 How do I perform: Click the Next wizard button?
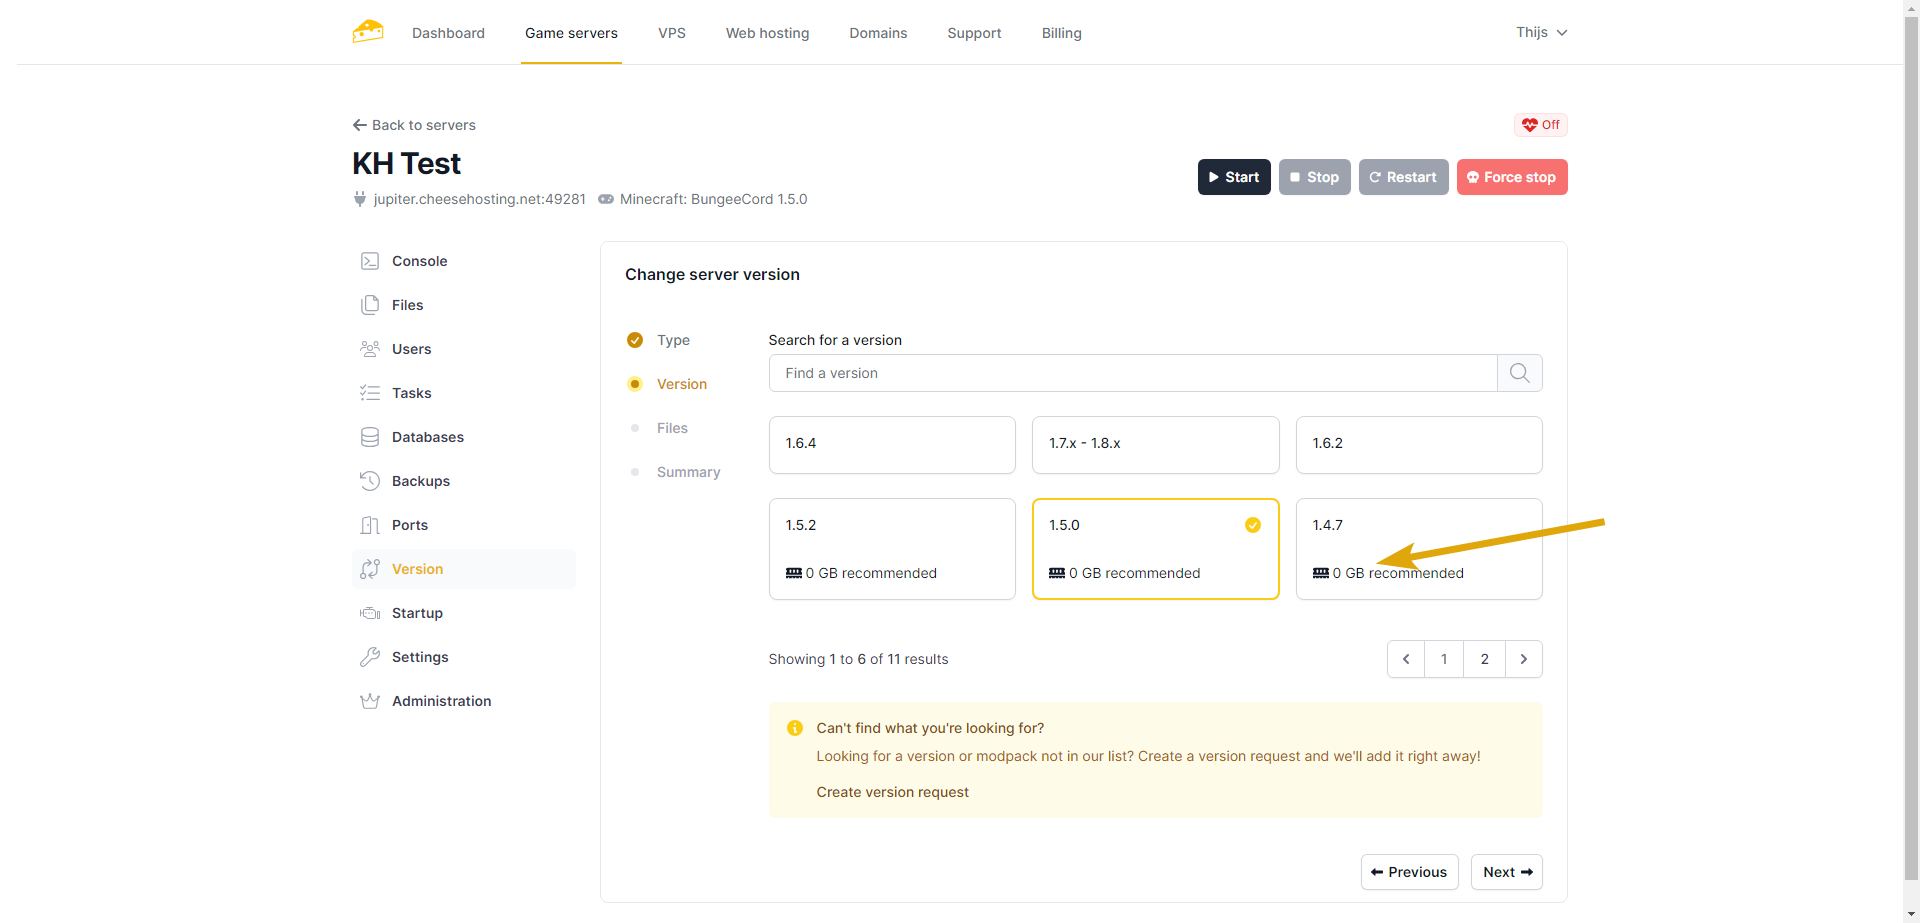point(1506,872)
